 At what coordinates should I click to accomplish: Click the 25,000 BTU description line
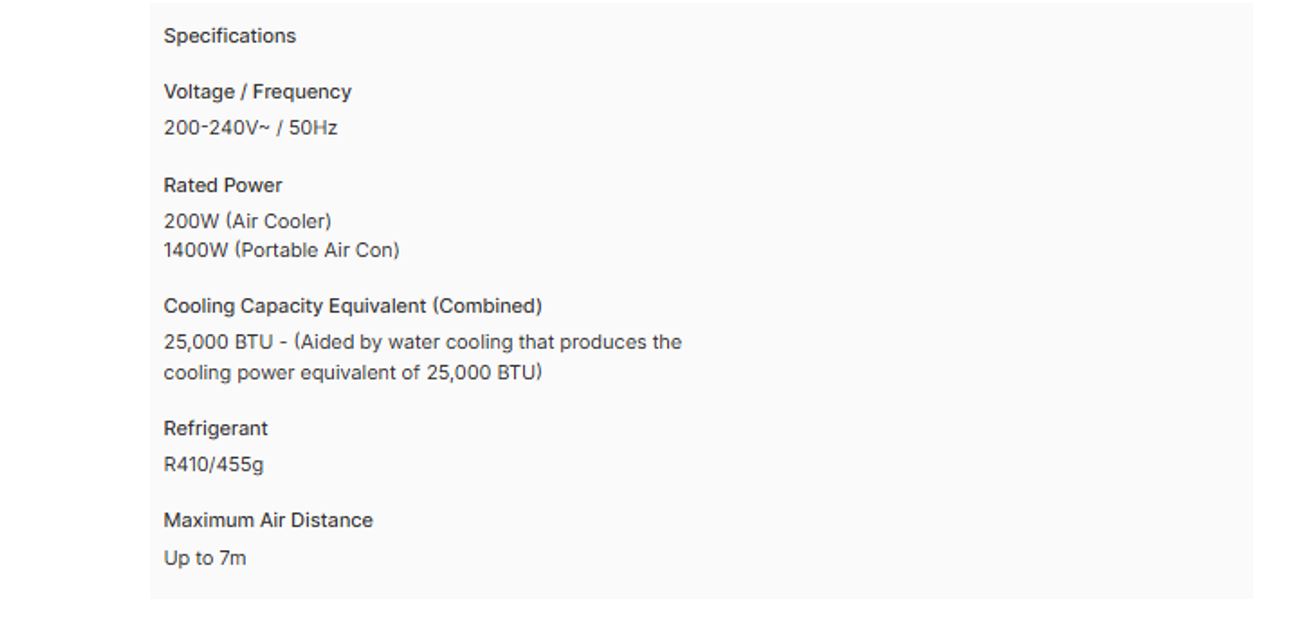(423, 342)
